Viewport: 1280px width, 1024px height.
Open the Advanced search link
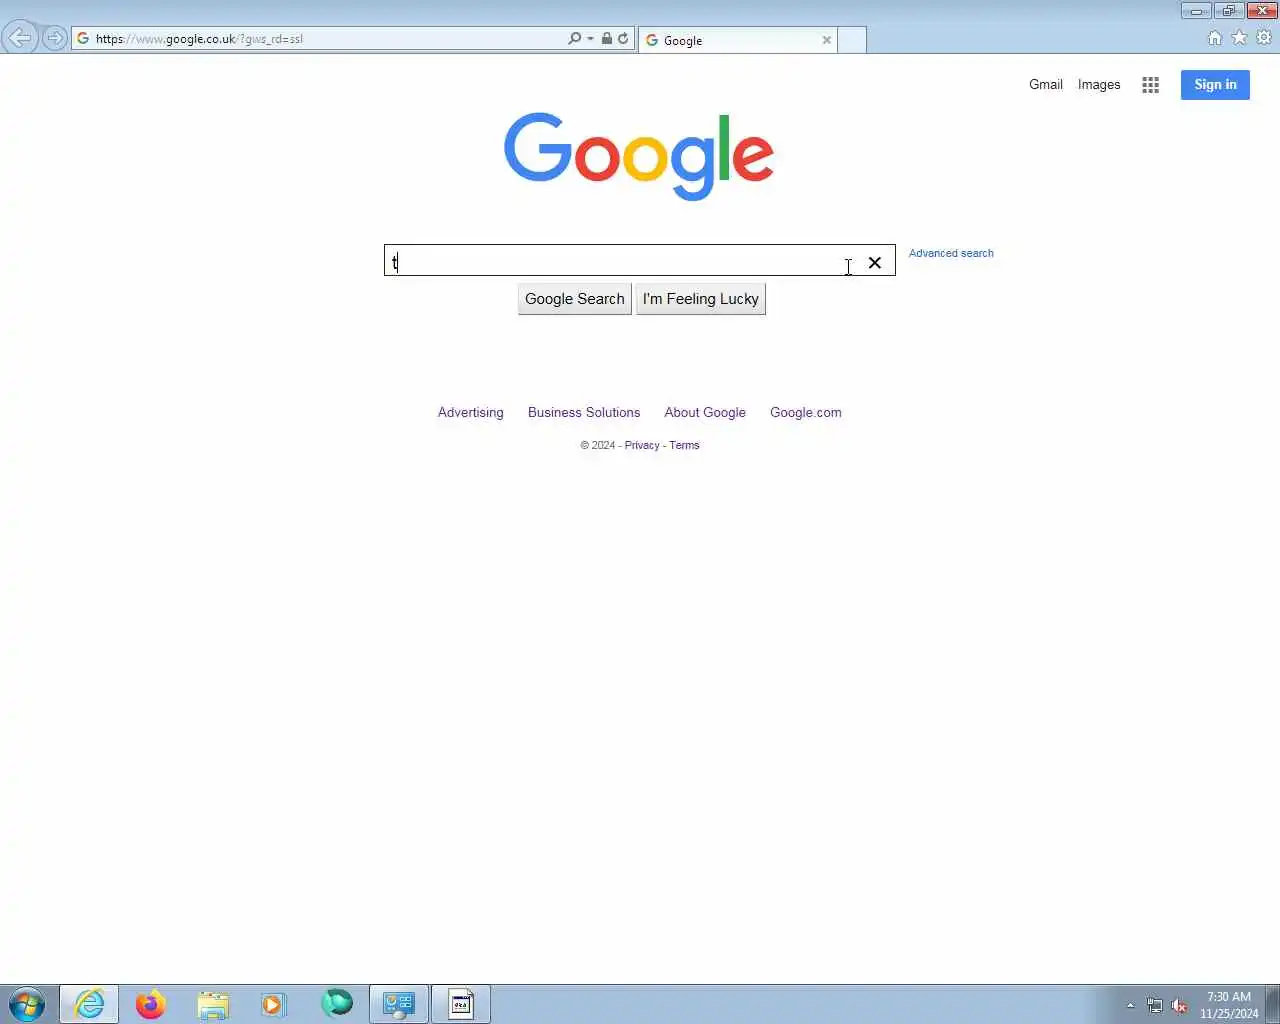point(951,253)
